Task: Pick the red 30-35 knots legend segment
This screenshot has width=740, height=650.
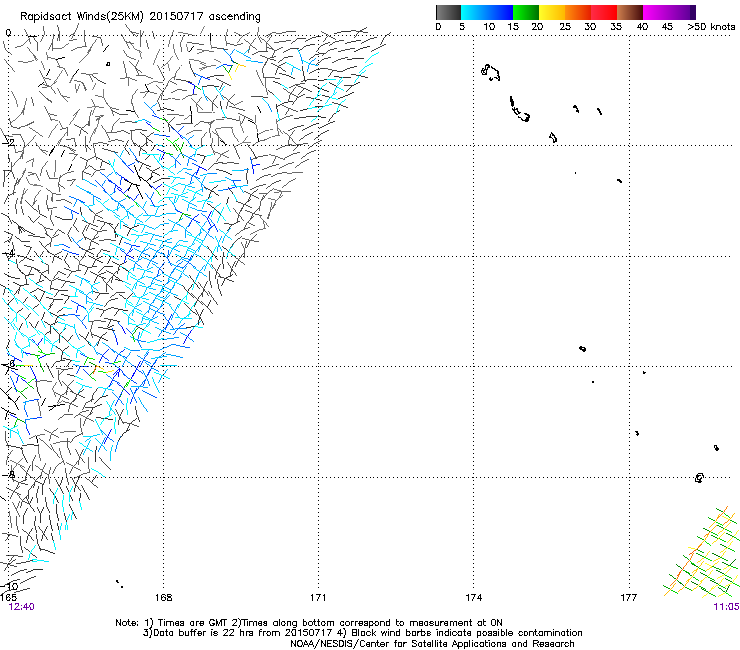Action: click(604, 12)
